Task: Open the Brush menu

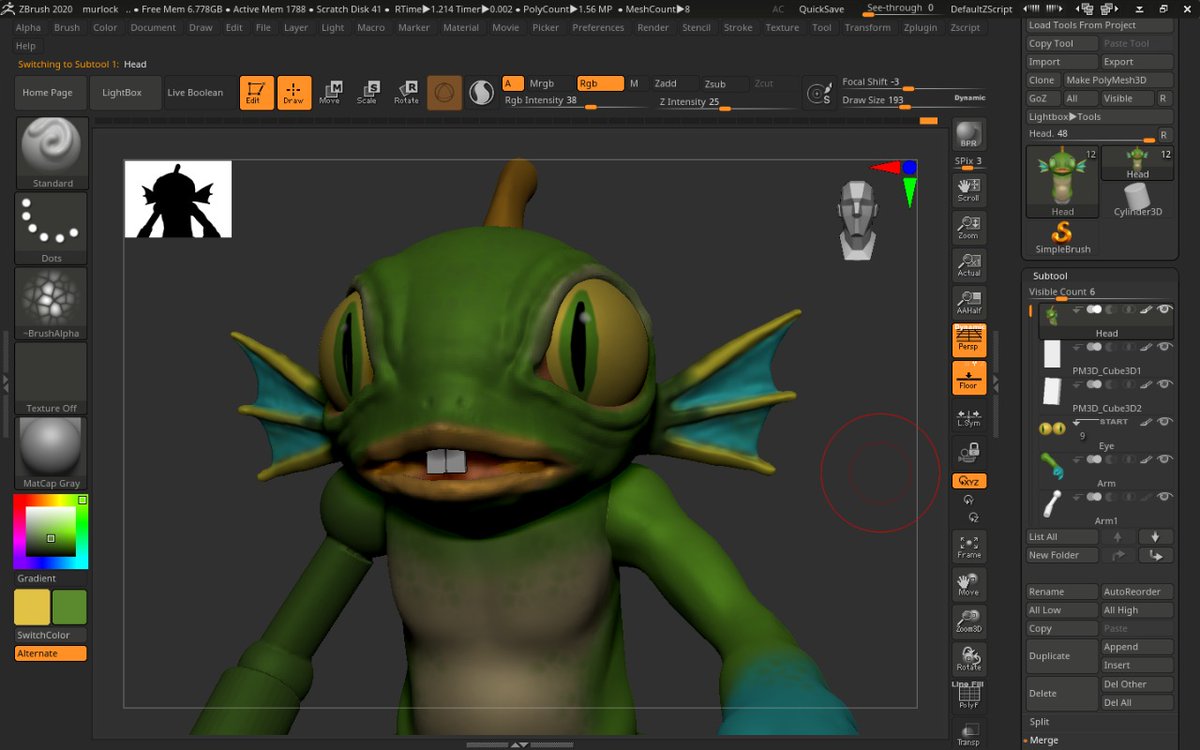Action: click(x=67, y=28)
